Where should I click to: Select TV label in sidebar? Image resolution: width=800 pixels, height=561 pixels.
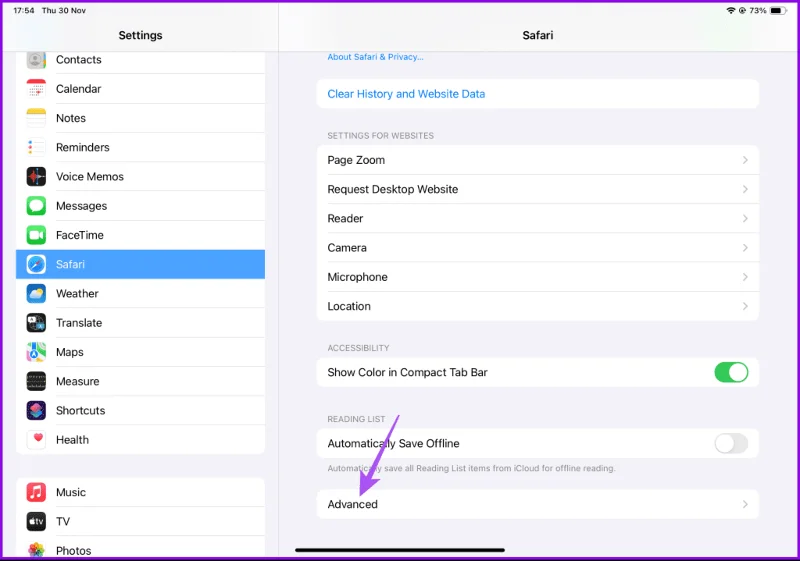(63, 521)
